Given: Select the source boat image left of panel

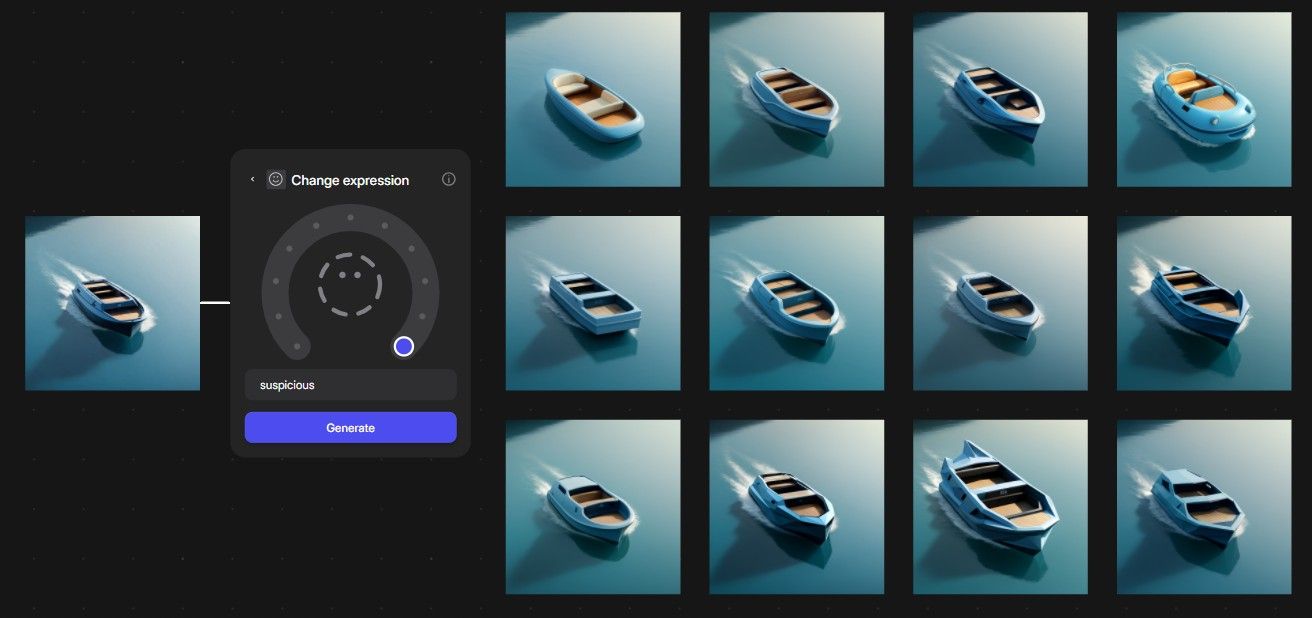Looking at the screenshot, I should point(112,303).
